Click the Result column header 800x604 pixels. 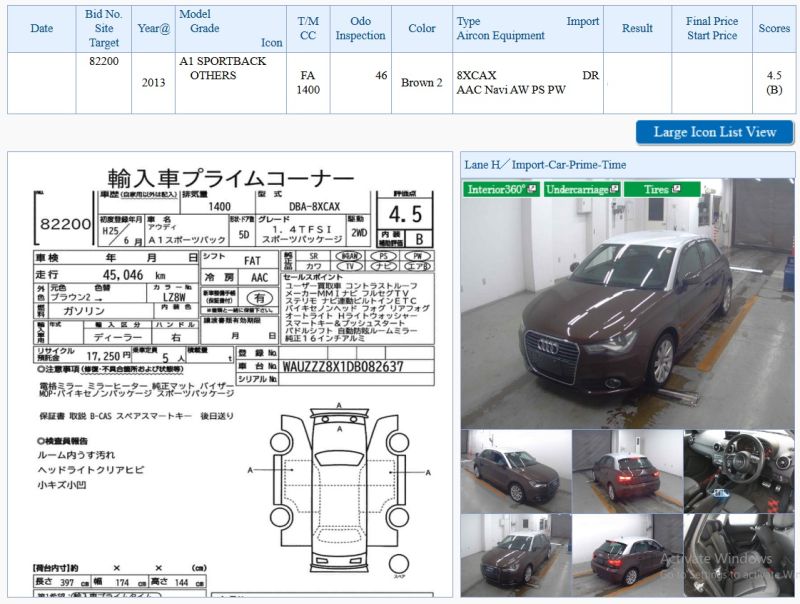637,29
